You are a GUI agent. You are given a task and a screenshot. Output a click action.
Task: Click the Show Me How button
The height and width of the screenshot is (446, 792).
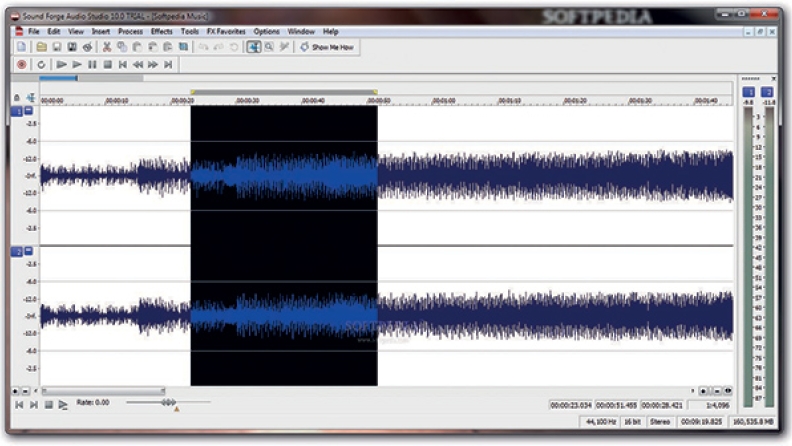coord(327,47)
